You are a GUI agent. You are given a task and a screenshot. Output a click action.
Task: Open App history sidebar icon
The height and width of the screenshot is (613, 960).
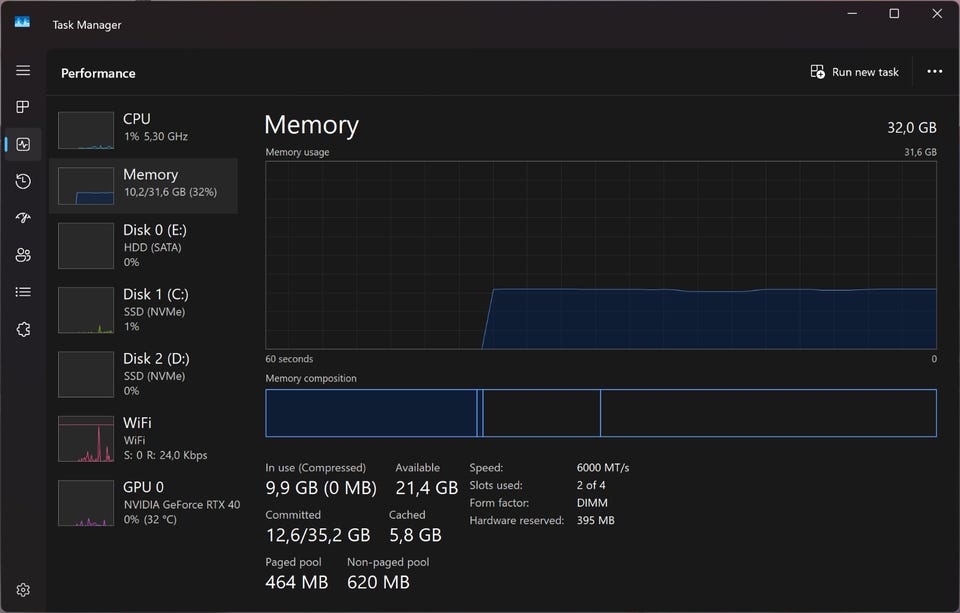(x=23, y=181)
